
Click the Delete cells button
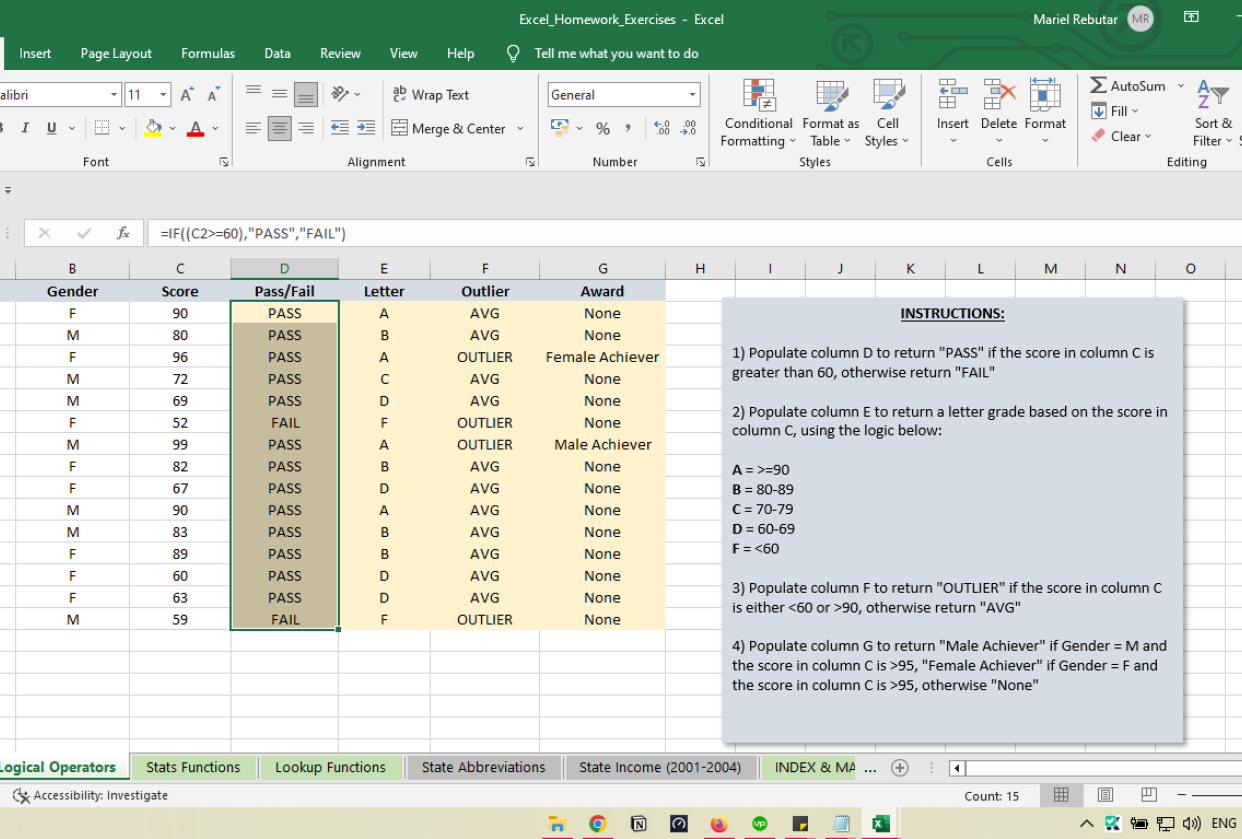pos(998,113)
